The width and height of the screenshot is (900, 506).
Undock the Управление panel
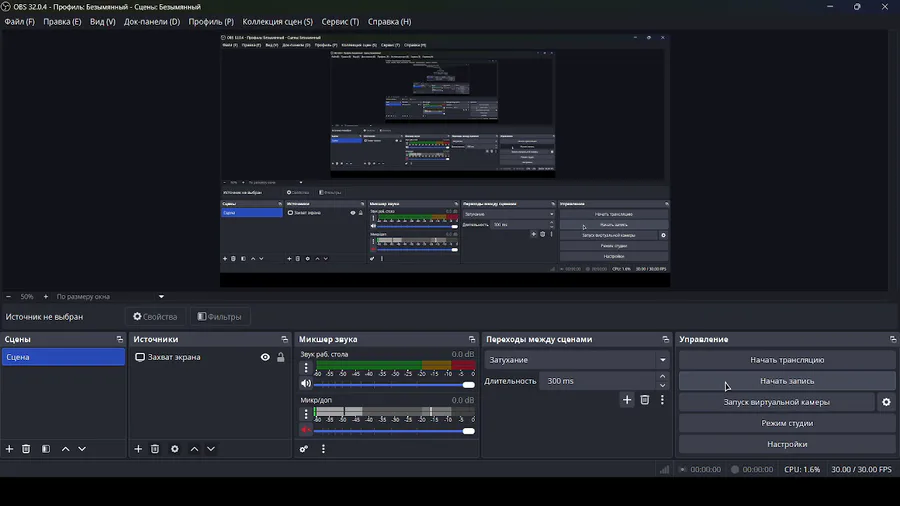(x=893, y=339)
